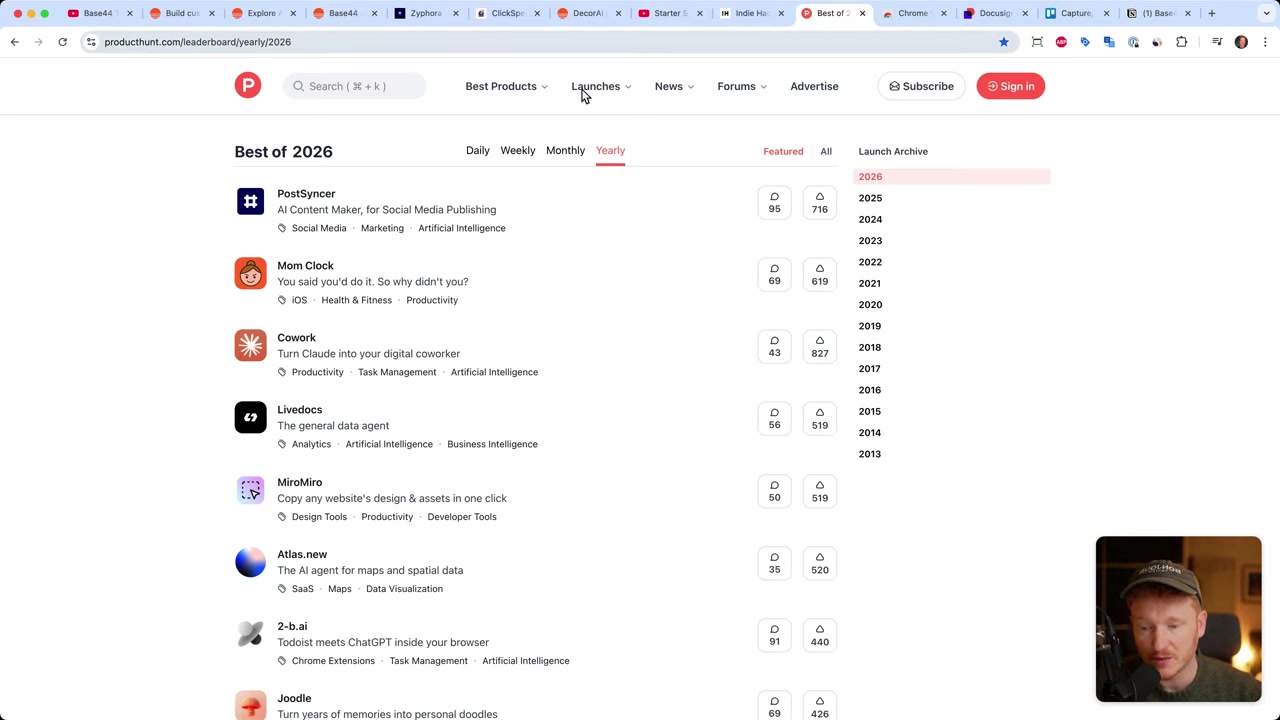Select 2026 in Launch Archive
The height and width of the screenshot is (720, 1280).
click(952, 177)
